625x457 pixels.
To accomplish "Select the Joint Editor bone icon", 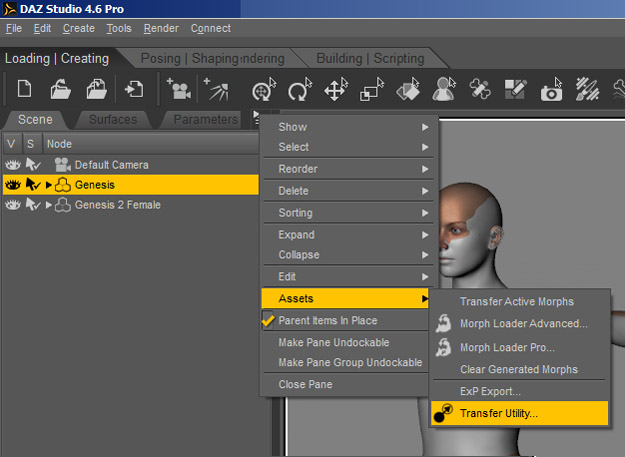I will (480, 89).
